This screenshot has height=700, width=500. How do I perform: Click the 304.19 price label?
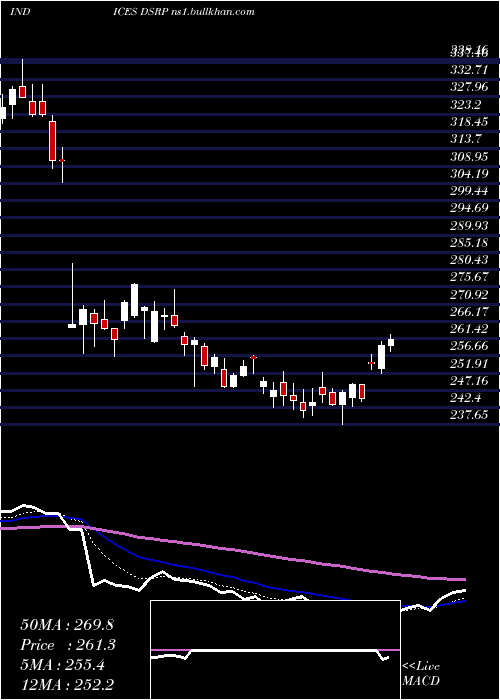click(x=470, y=174)
